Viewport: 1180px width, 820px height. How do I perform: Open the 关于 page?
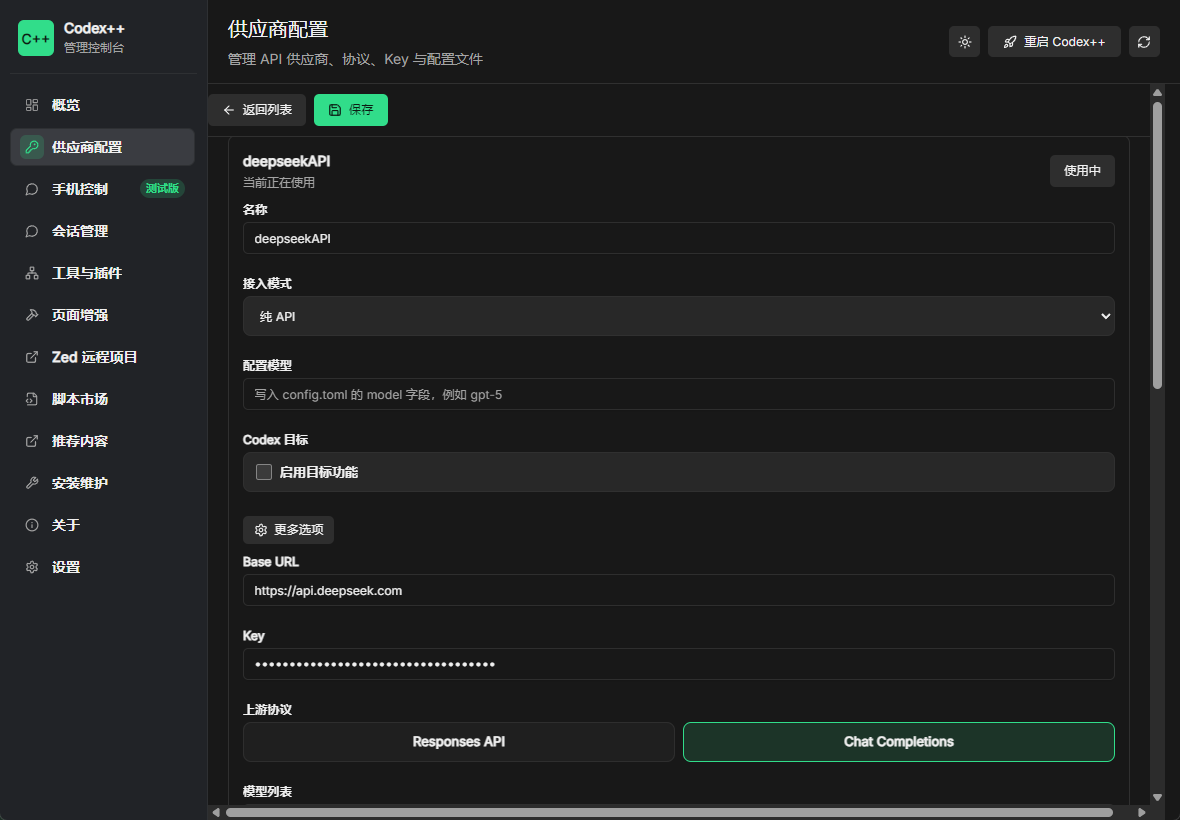pyautogui.click(x=102, y=525)
